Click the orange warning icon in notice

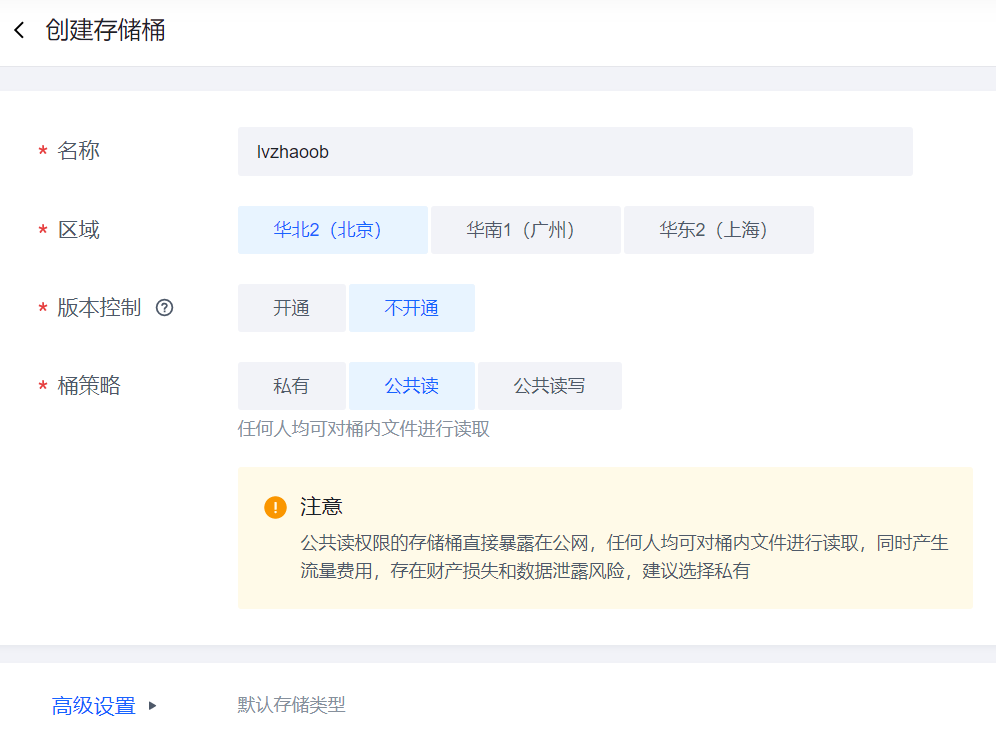275,507
